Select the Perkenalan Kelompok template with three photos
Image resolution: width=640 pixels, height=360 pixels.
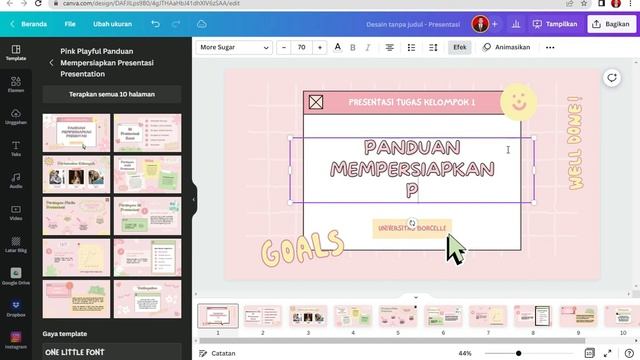pyautogui.click(x=76, y=174)
